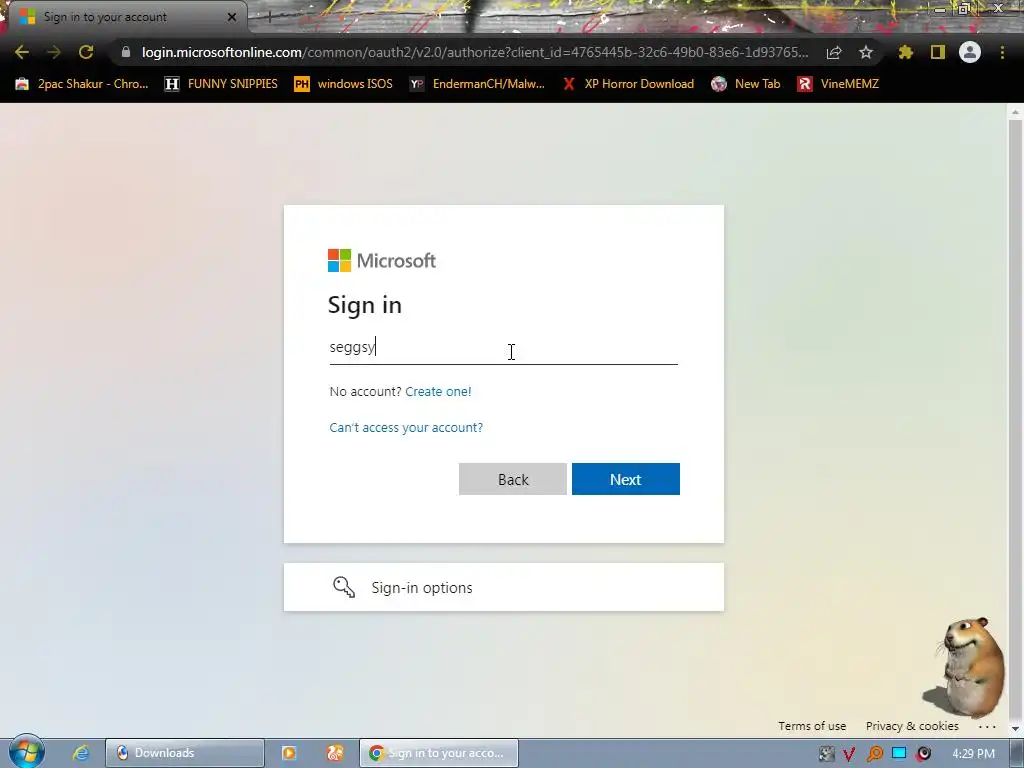Click the footer three-dots more options
1024x768 pixels.
pyautogui.click(x=987, y=726)
